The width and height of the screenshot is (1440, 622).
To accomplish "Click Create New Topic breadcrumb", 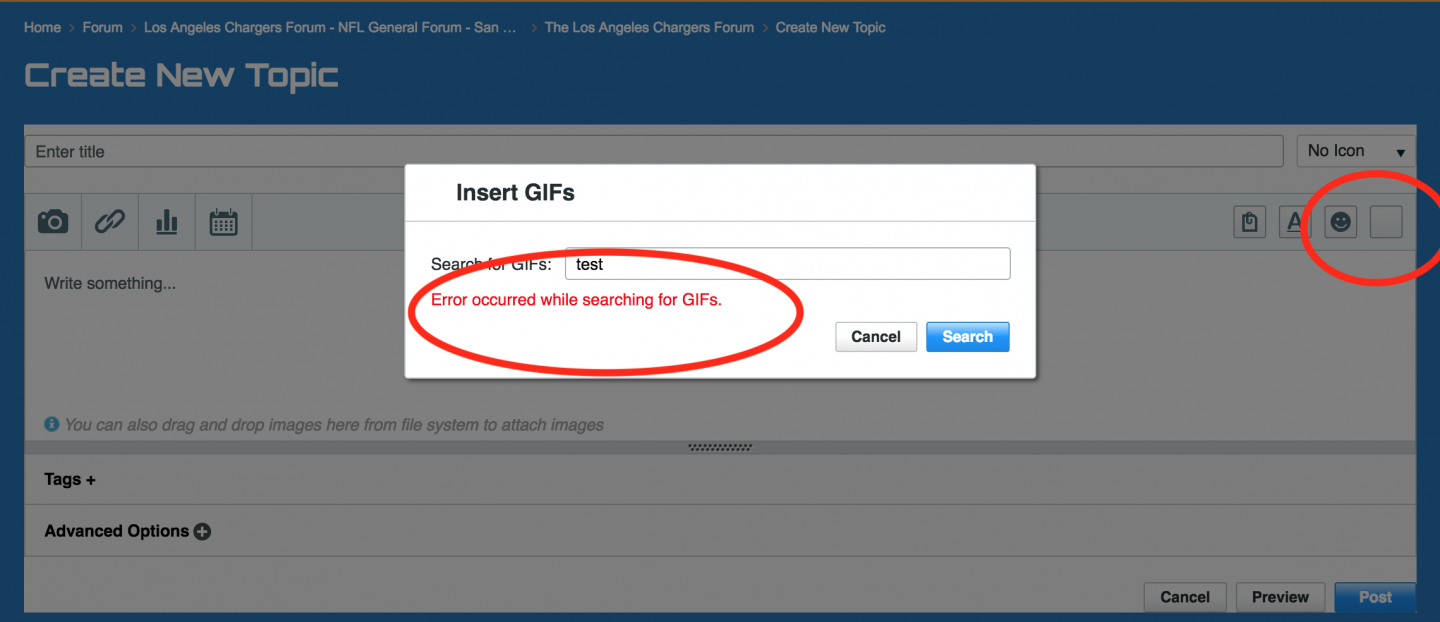I will [830, 27].
